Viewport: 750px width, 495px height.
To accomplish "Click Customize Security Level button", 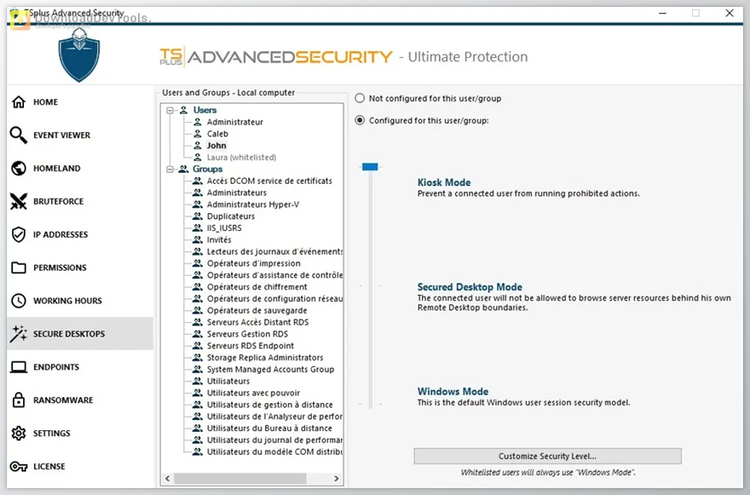I will click(548, 456).
